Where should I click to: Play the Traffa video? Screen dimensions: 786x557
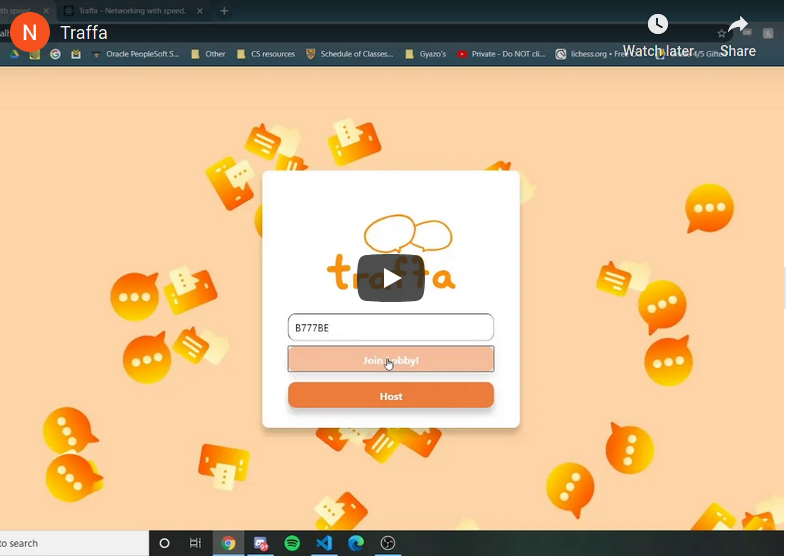click(x=391, y=278)
